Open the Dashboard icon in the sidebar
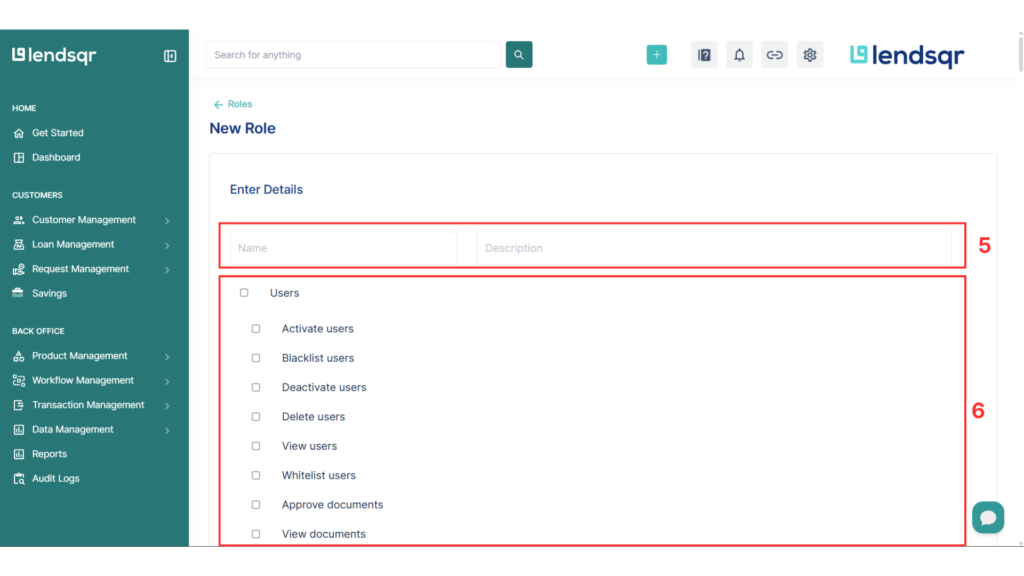Screen dimensions: 1024x576 click(20, 157)
